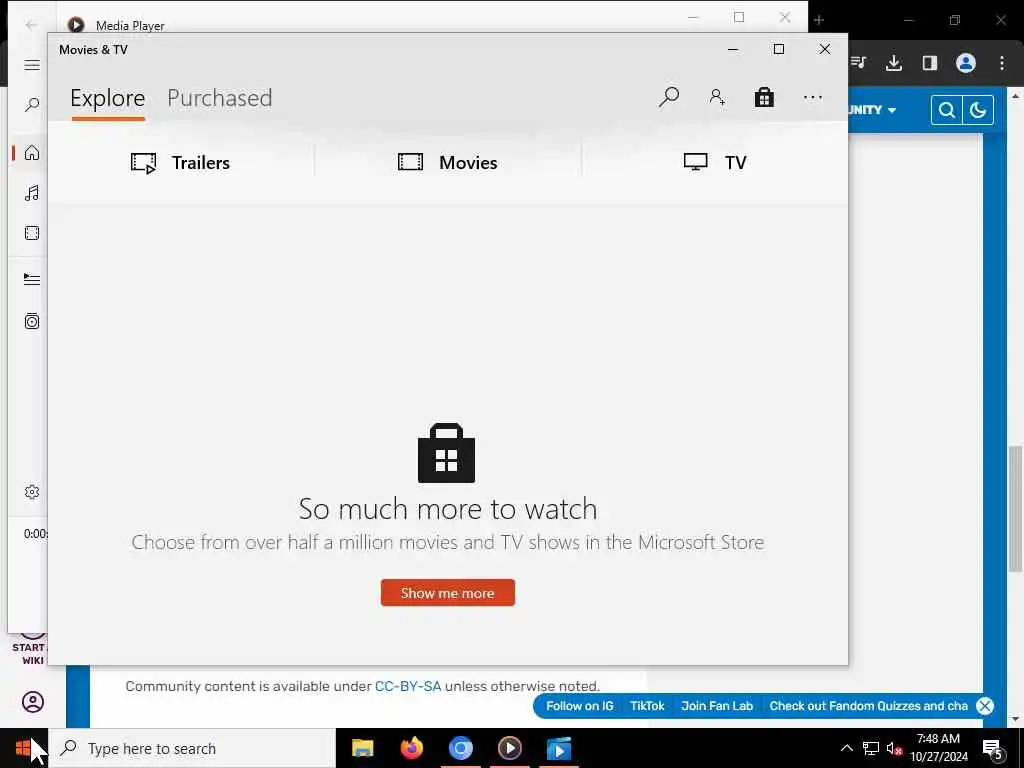1024x768 pixels.
Task: Click Media Player search icon in sidebar
Action: tap(31, 104)
